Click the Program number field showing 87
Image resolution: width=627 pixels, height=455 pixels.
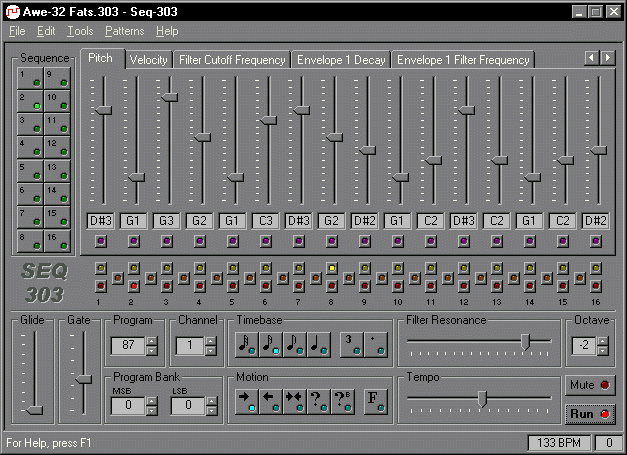128,345
